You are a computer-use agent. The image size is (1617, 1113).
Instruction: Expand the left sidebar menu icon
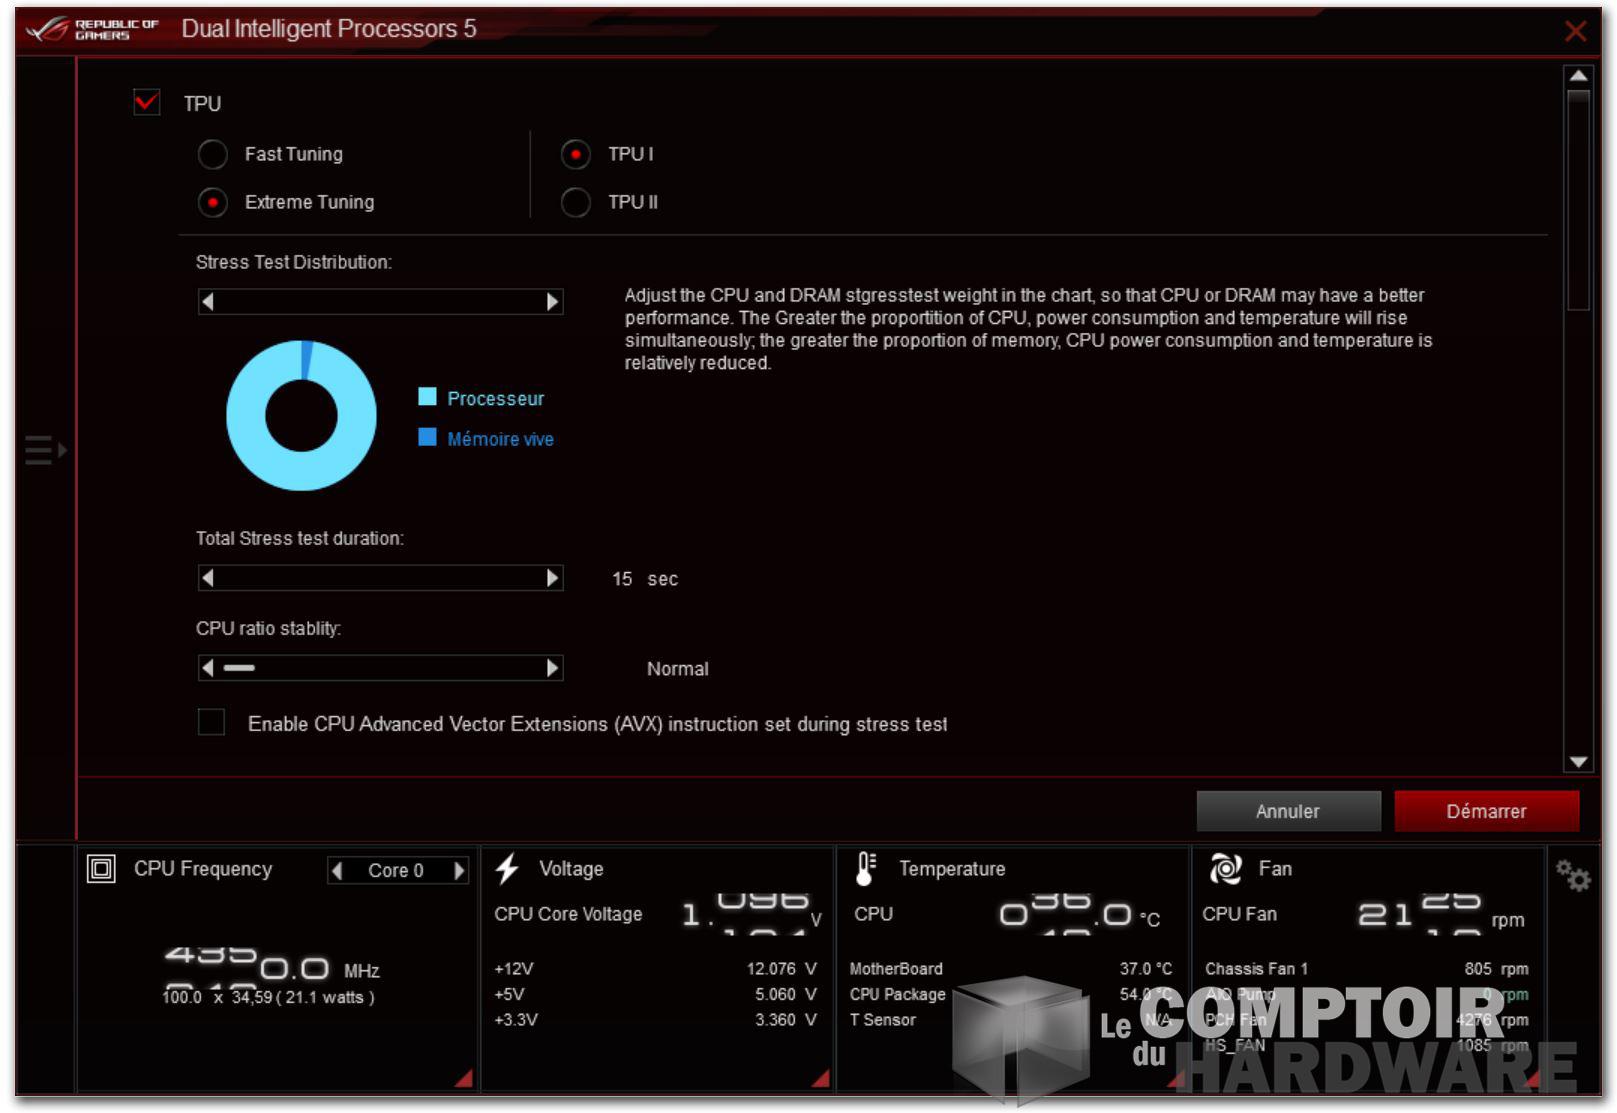(x=45, y=450)
